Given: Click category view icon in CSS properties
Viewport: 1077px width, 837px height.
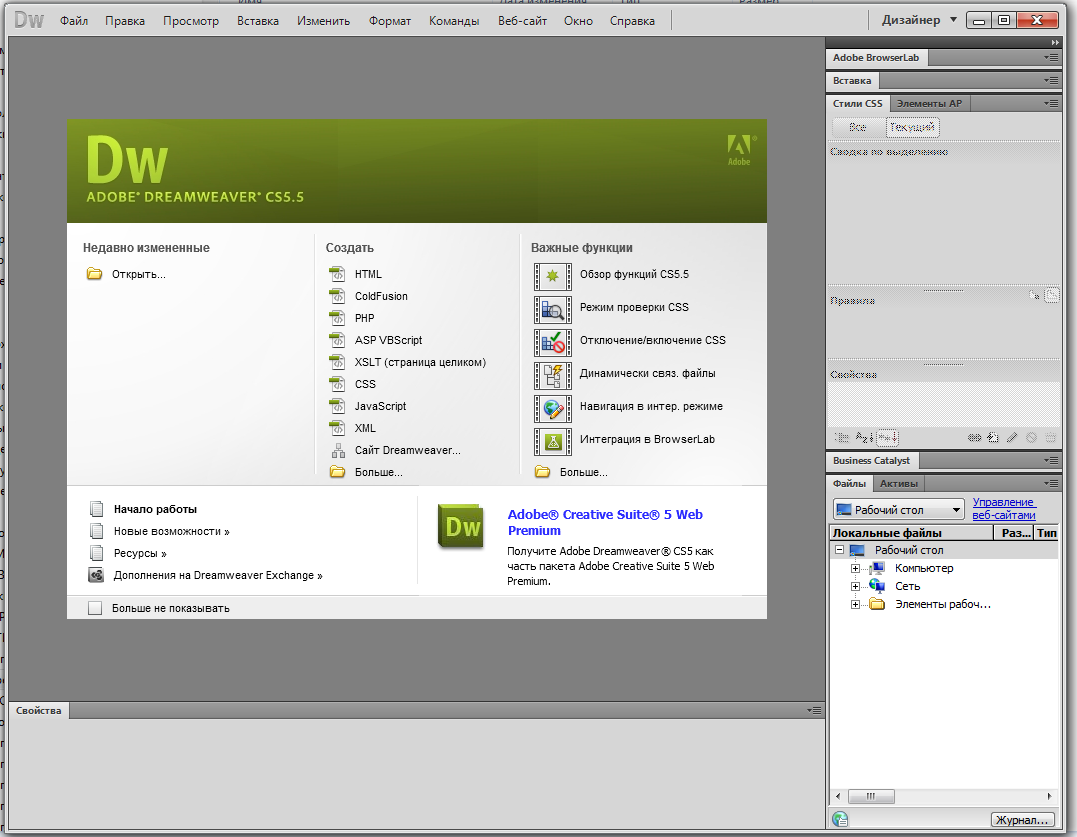Looking at the screenshot, I should pos(841,437).
